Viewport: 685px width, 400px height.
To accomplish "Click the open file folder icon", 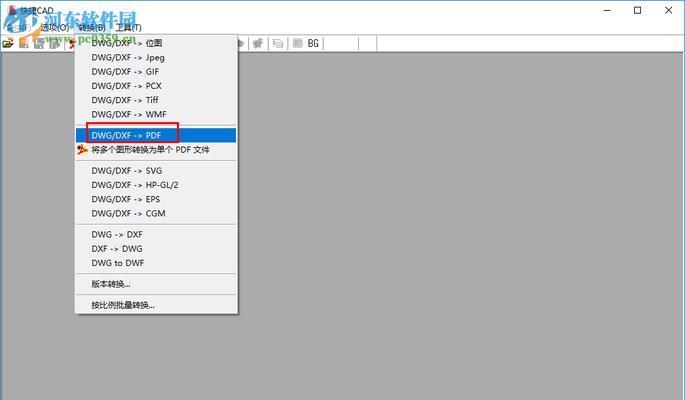I will click(8, 43).
